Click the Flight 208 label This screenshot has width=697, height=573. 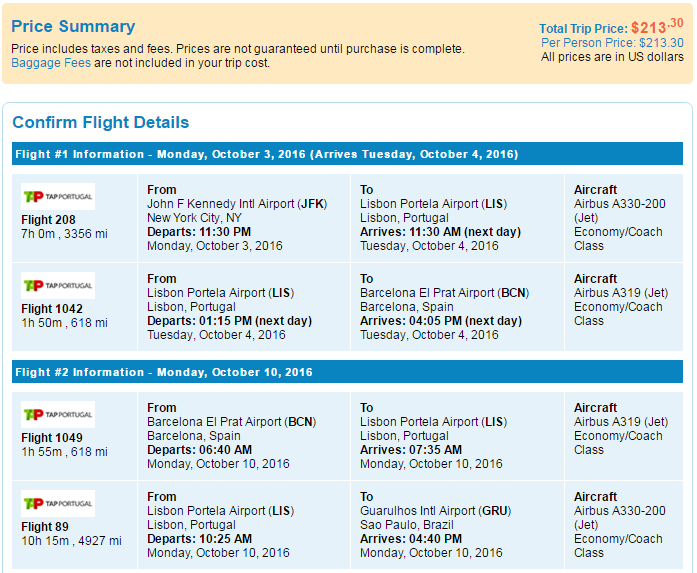[x=48, y=220]
